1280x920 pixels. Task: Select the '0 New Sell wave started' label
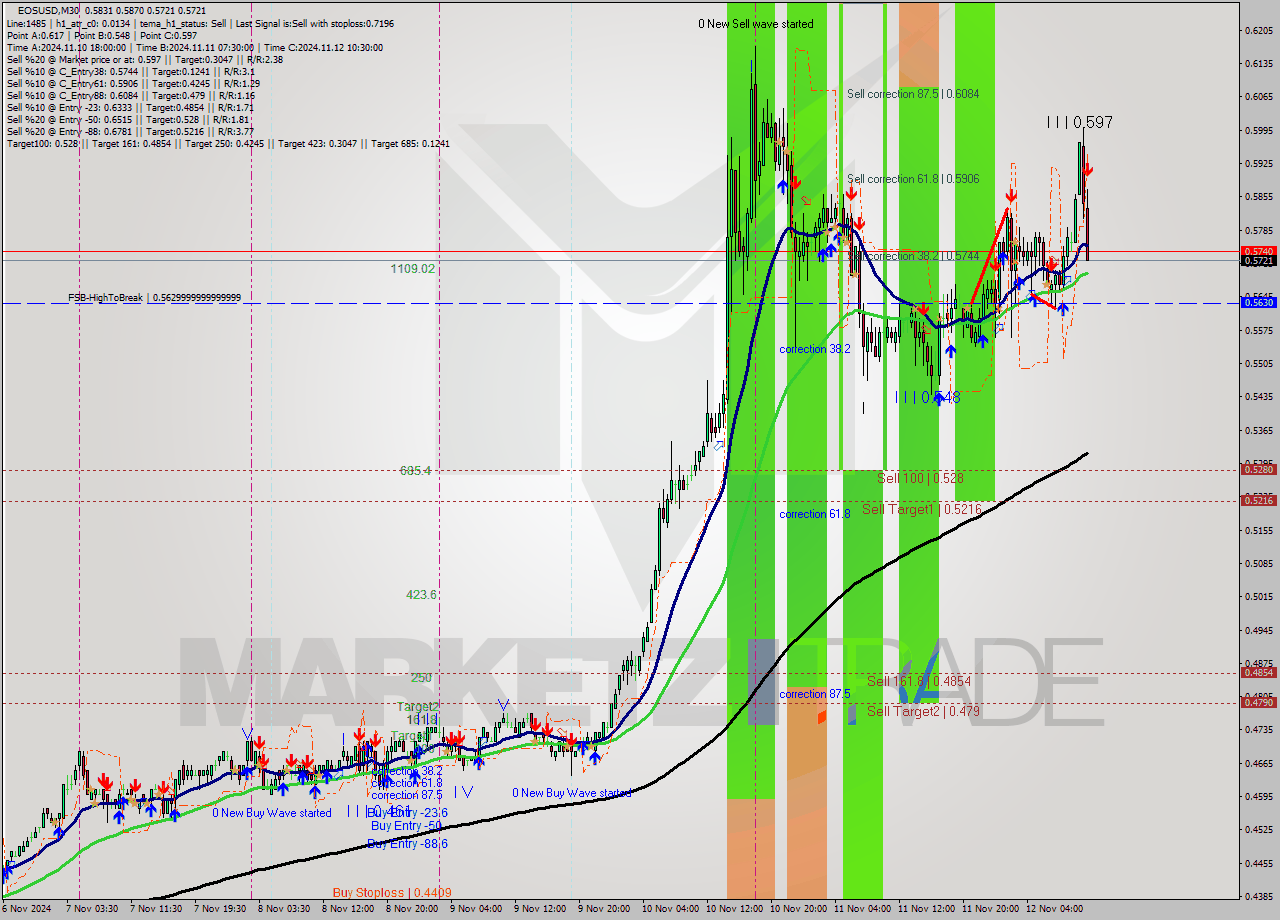coord(756,24)
